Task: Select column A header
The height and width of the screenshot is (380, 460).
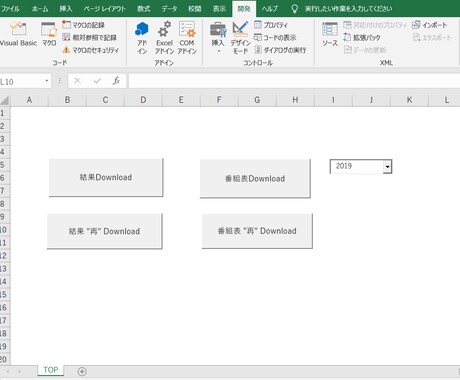Action: 29,100
